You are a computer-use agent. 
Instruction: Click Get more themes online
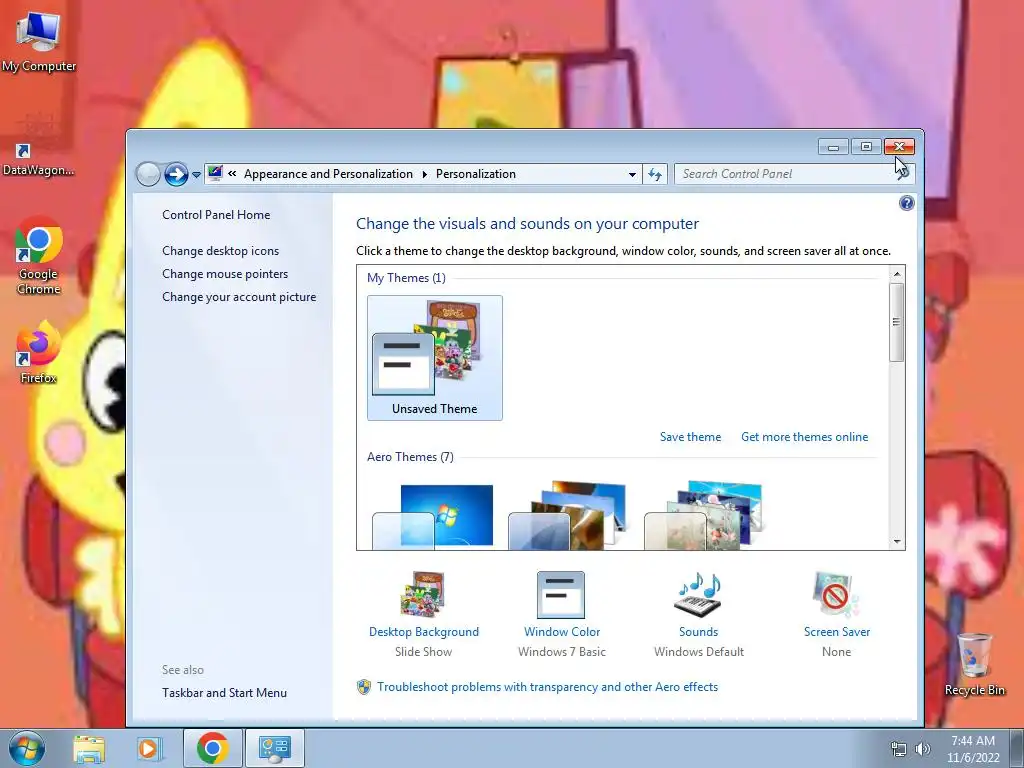(x=805, y=437)
